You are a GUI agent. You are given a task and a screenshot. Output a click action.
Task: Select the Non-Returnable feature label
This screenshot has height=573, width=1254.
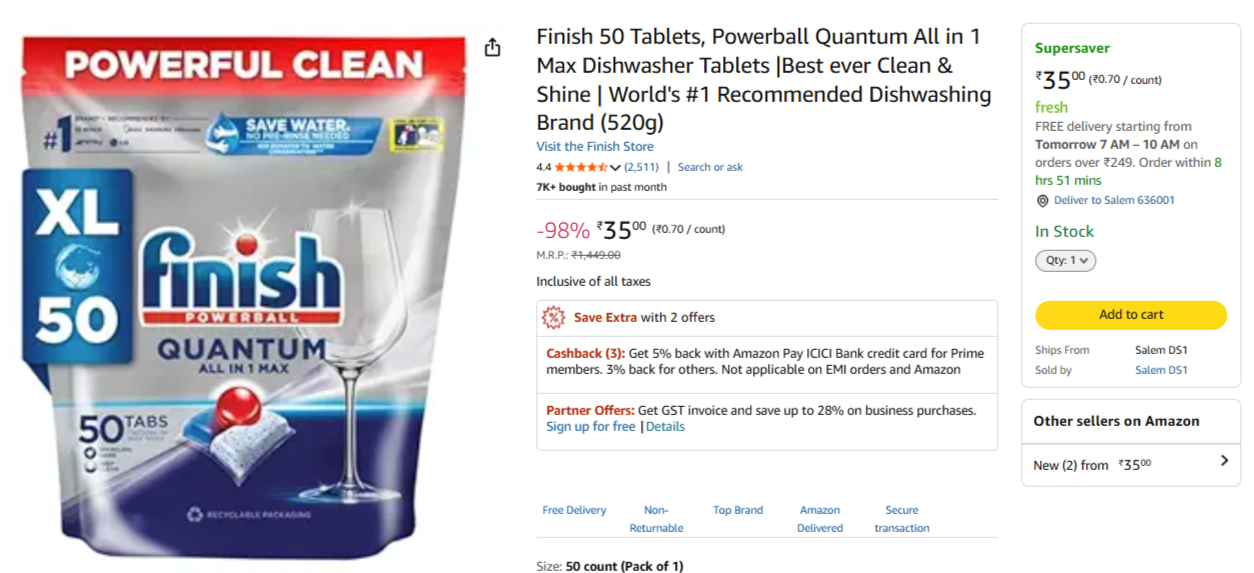click(x=656, y=518)
